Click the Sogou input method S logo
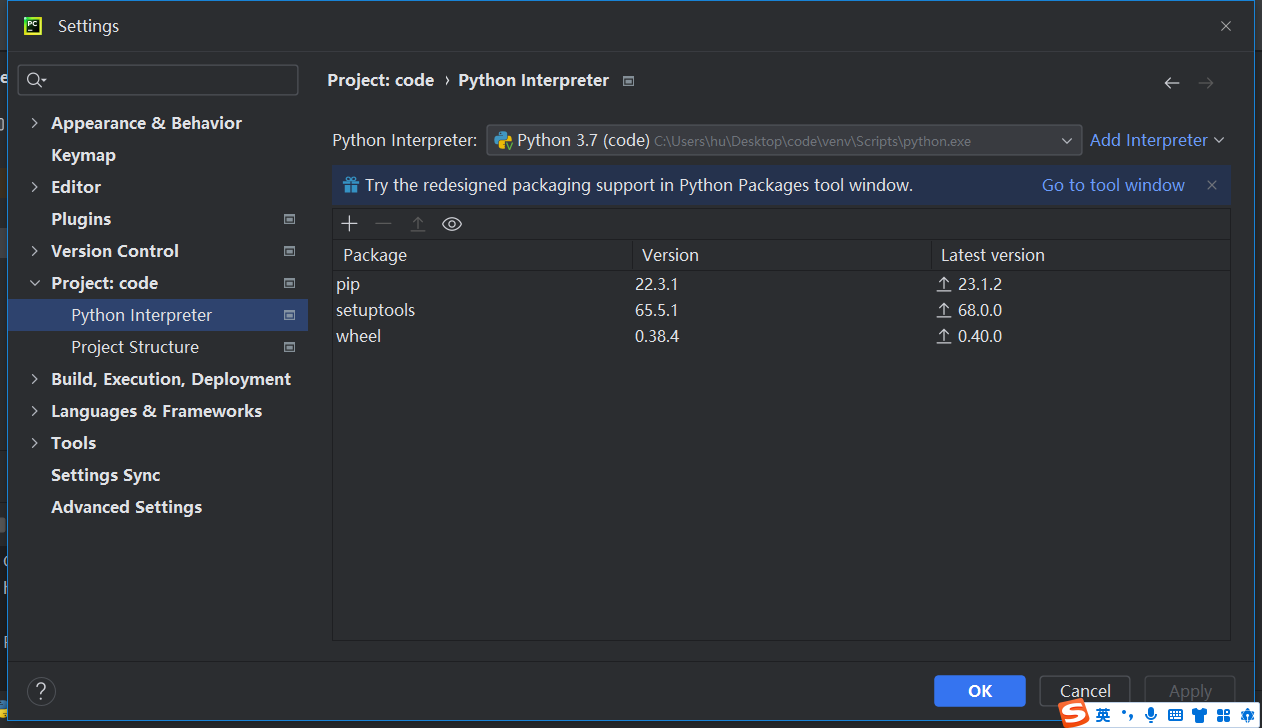The width and height of the screenshot is (1262, 728). click(x=1074, y=714)
